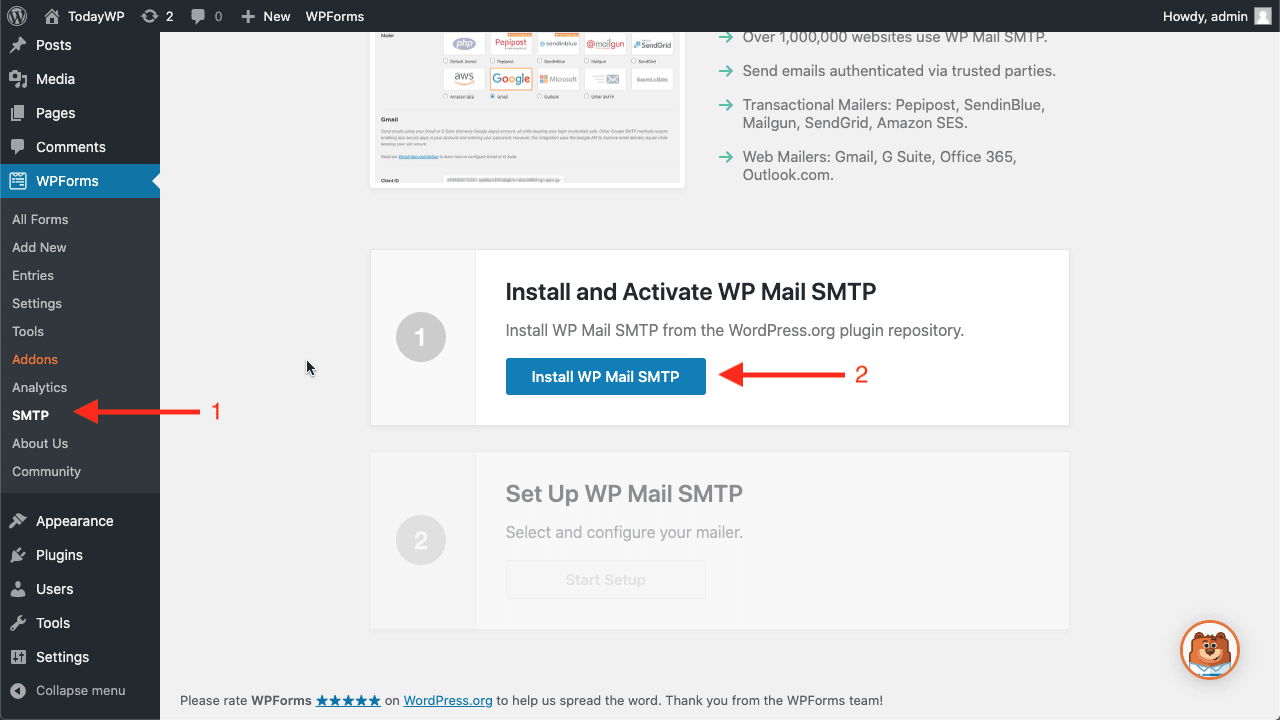
Task: Click the AWS mailer logo in screenshot
Action: click(464, 79)
